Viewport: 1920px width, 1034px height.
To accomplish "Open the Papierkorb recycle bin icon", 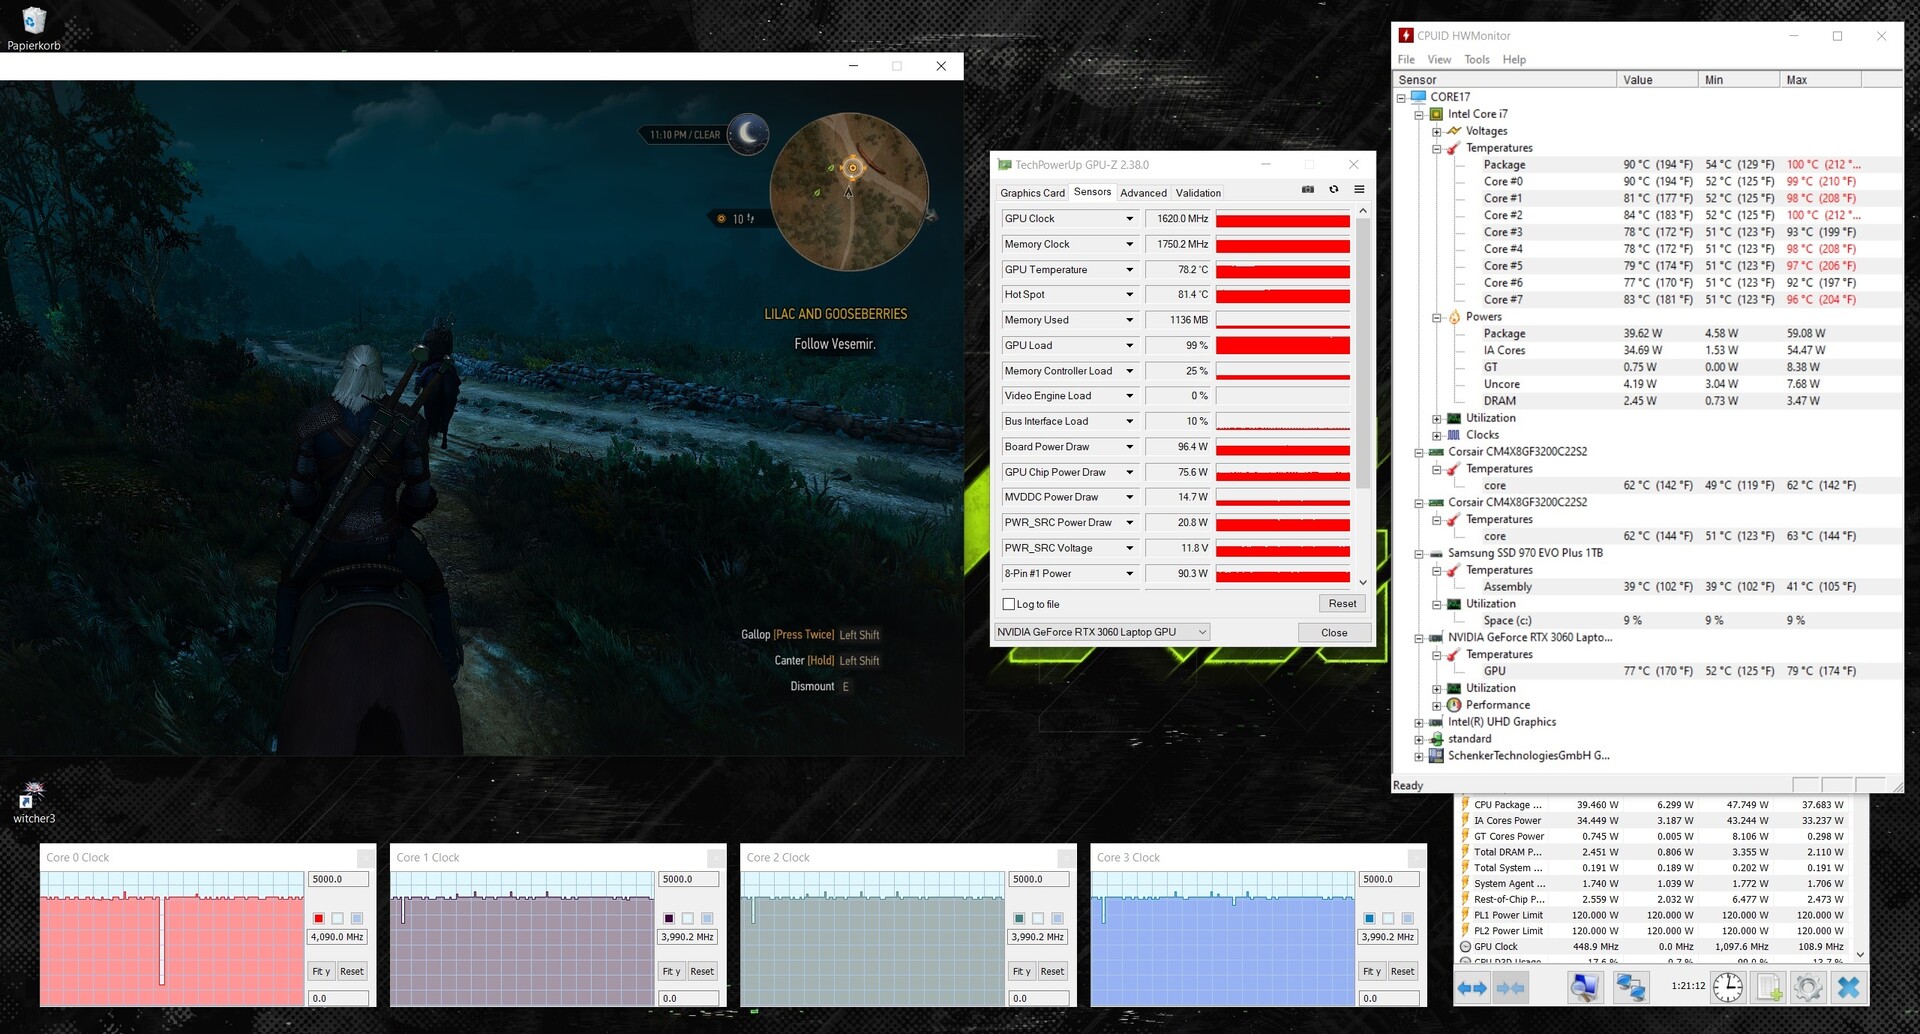I will (34, 22).
